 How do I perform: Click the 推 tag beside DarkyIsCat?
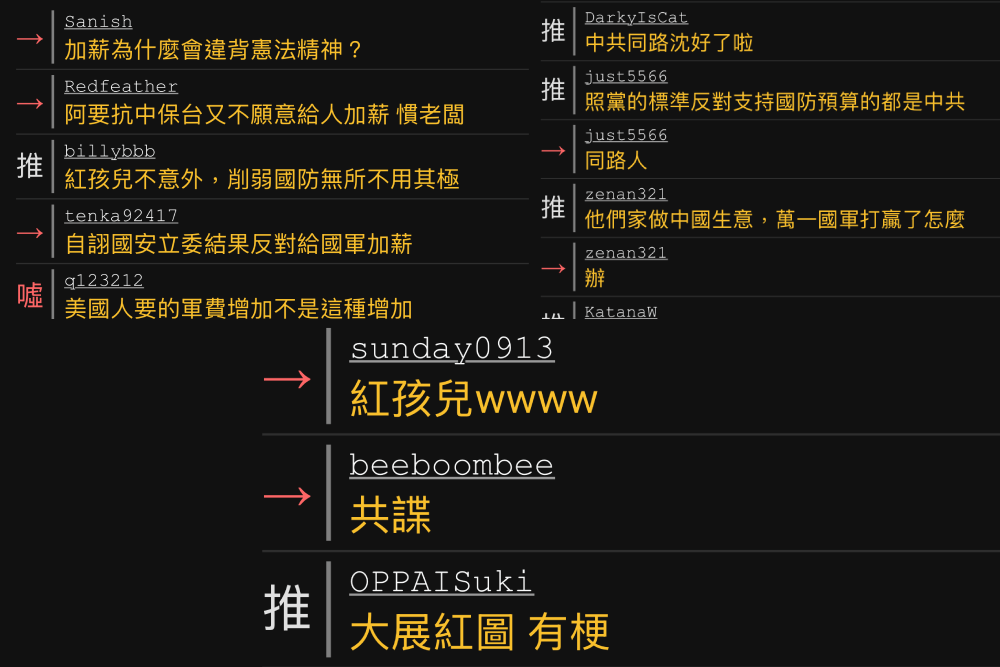553,31
